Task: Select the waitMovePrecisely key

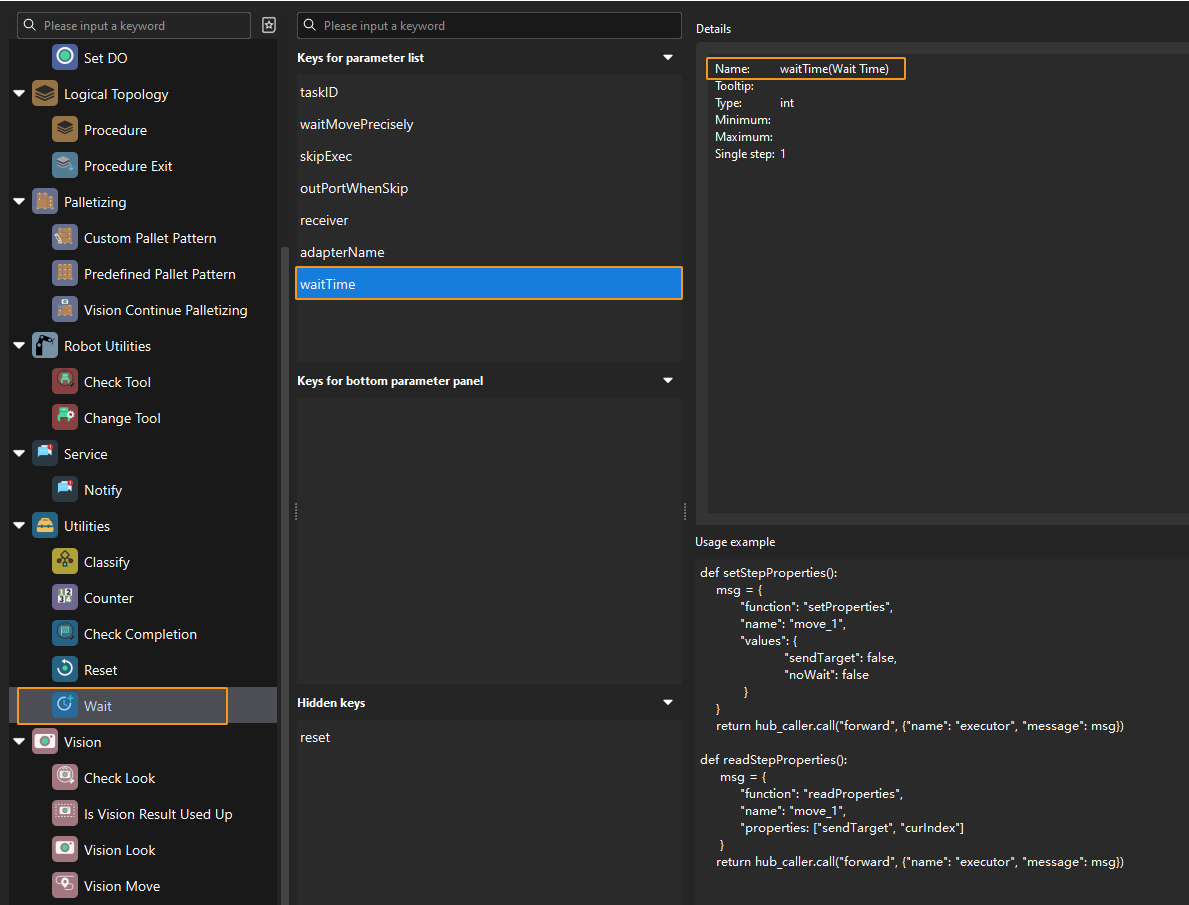Action: click(x=357, y=124)
